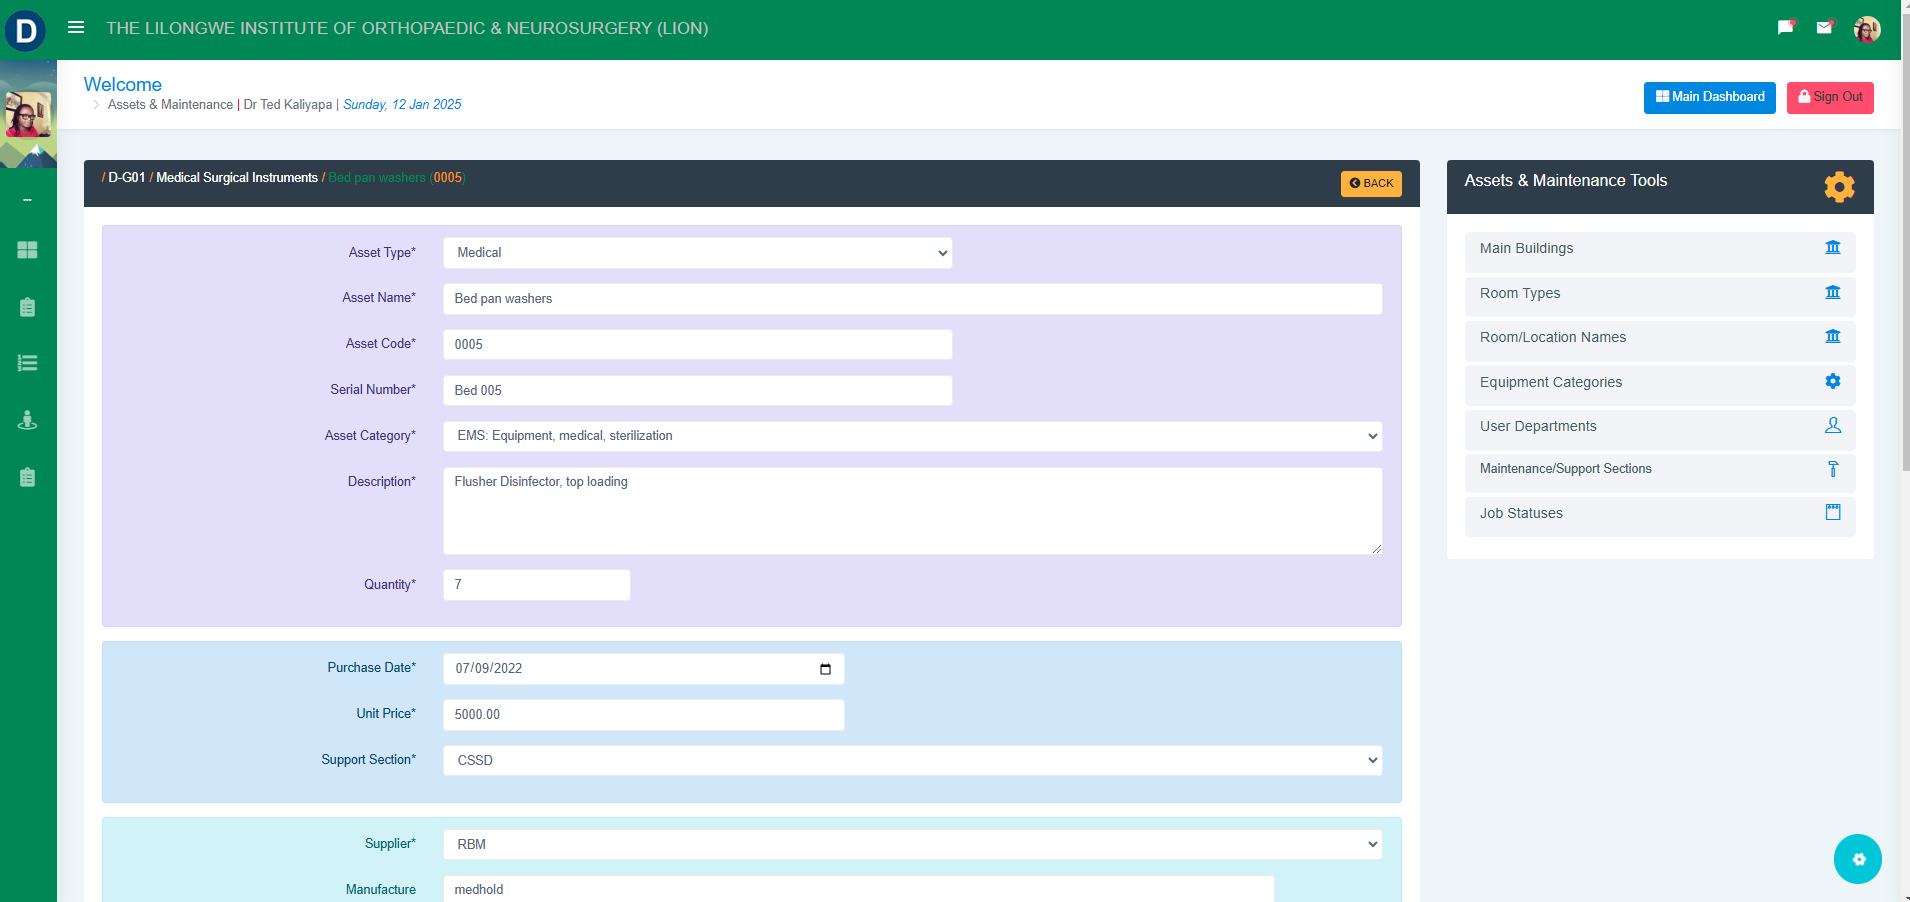Viewport: 1910px width, 902px height.
Task: Click the list icon in left sidebar
Action: click(28, 363)
